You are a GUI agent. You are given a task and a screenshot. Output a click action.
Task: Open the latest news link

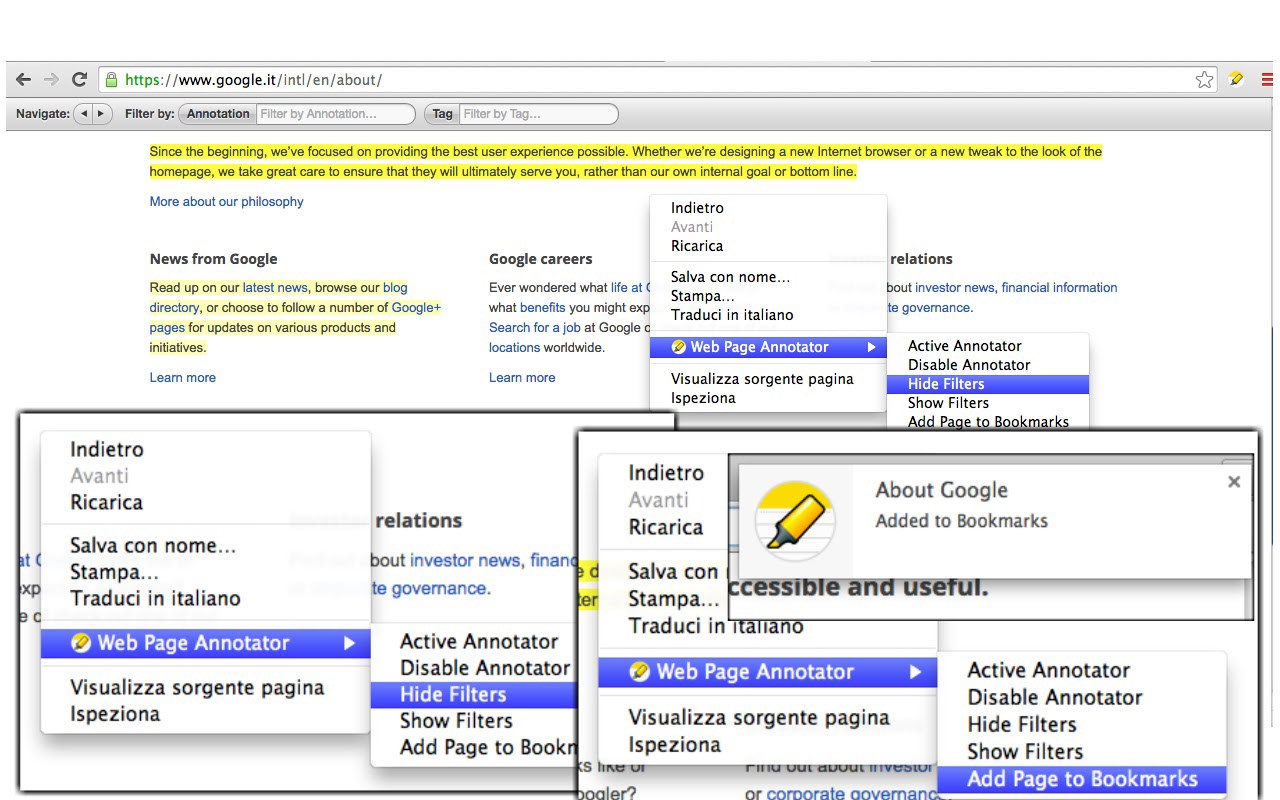coord(275,287)
